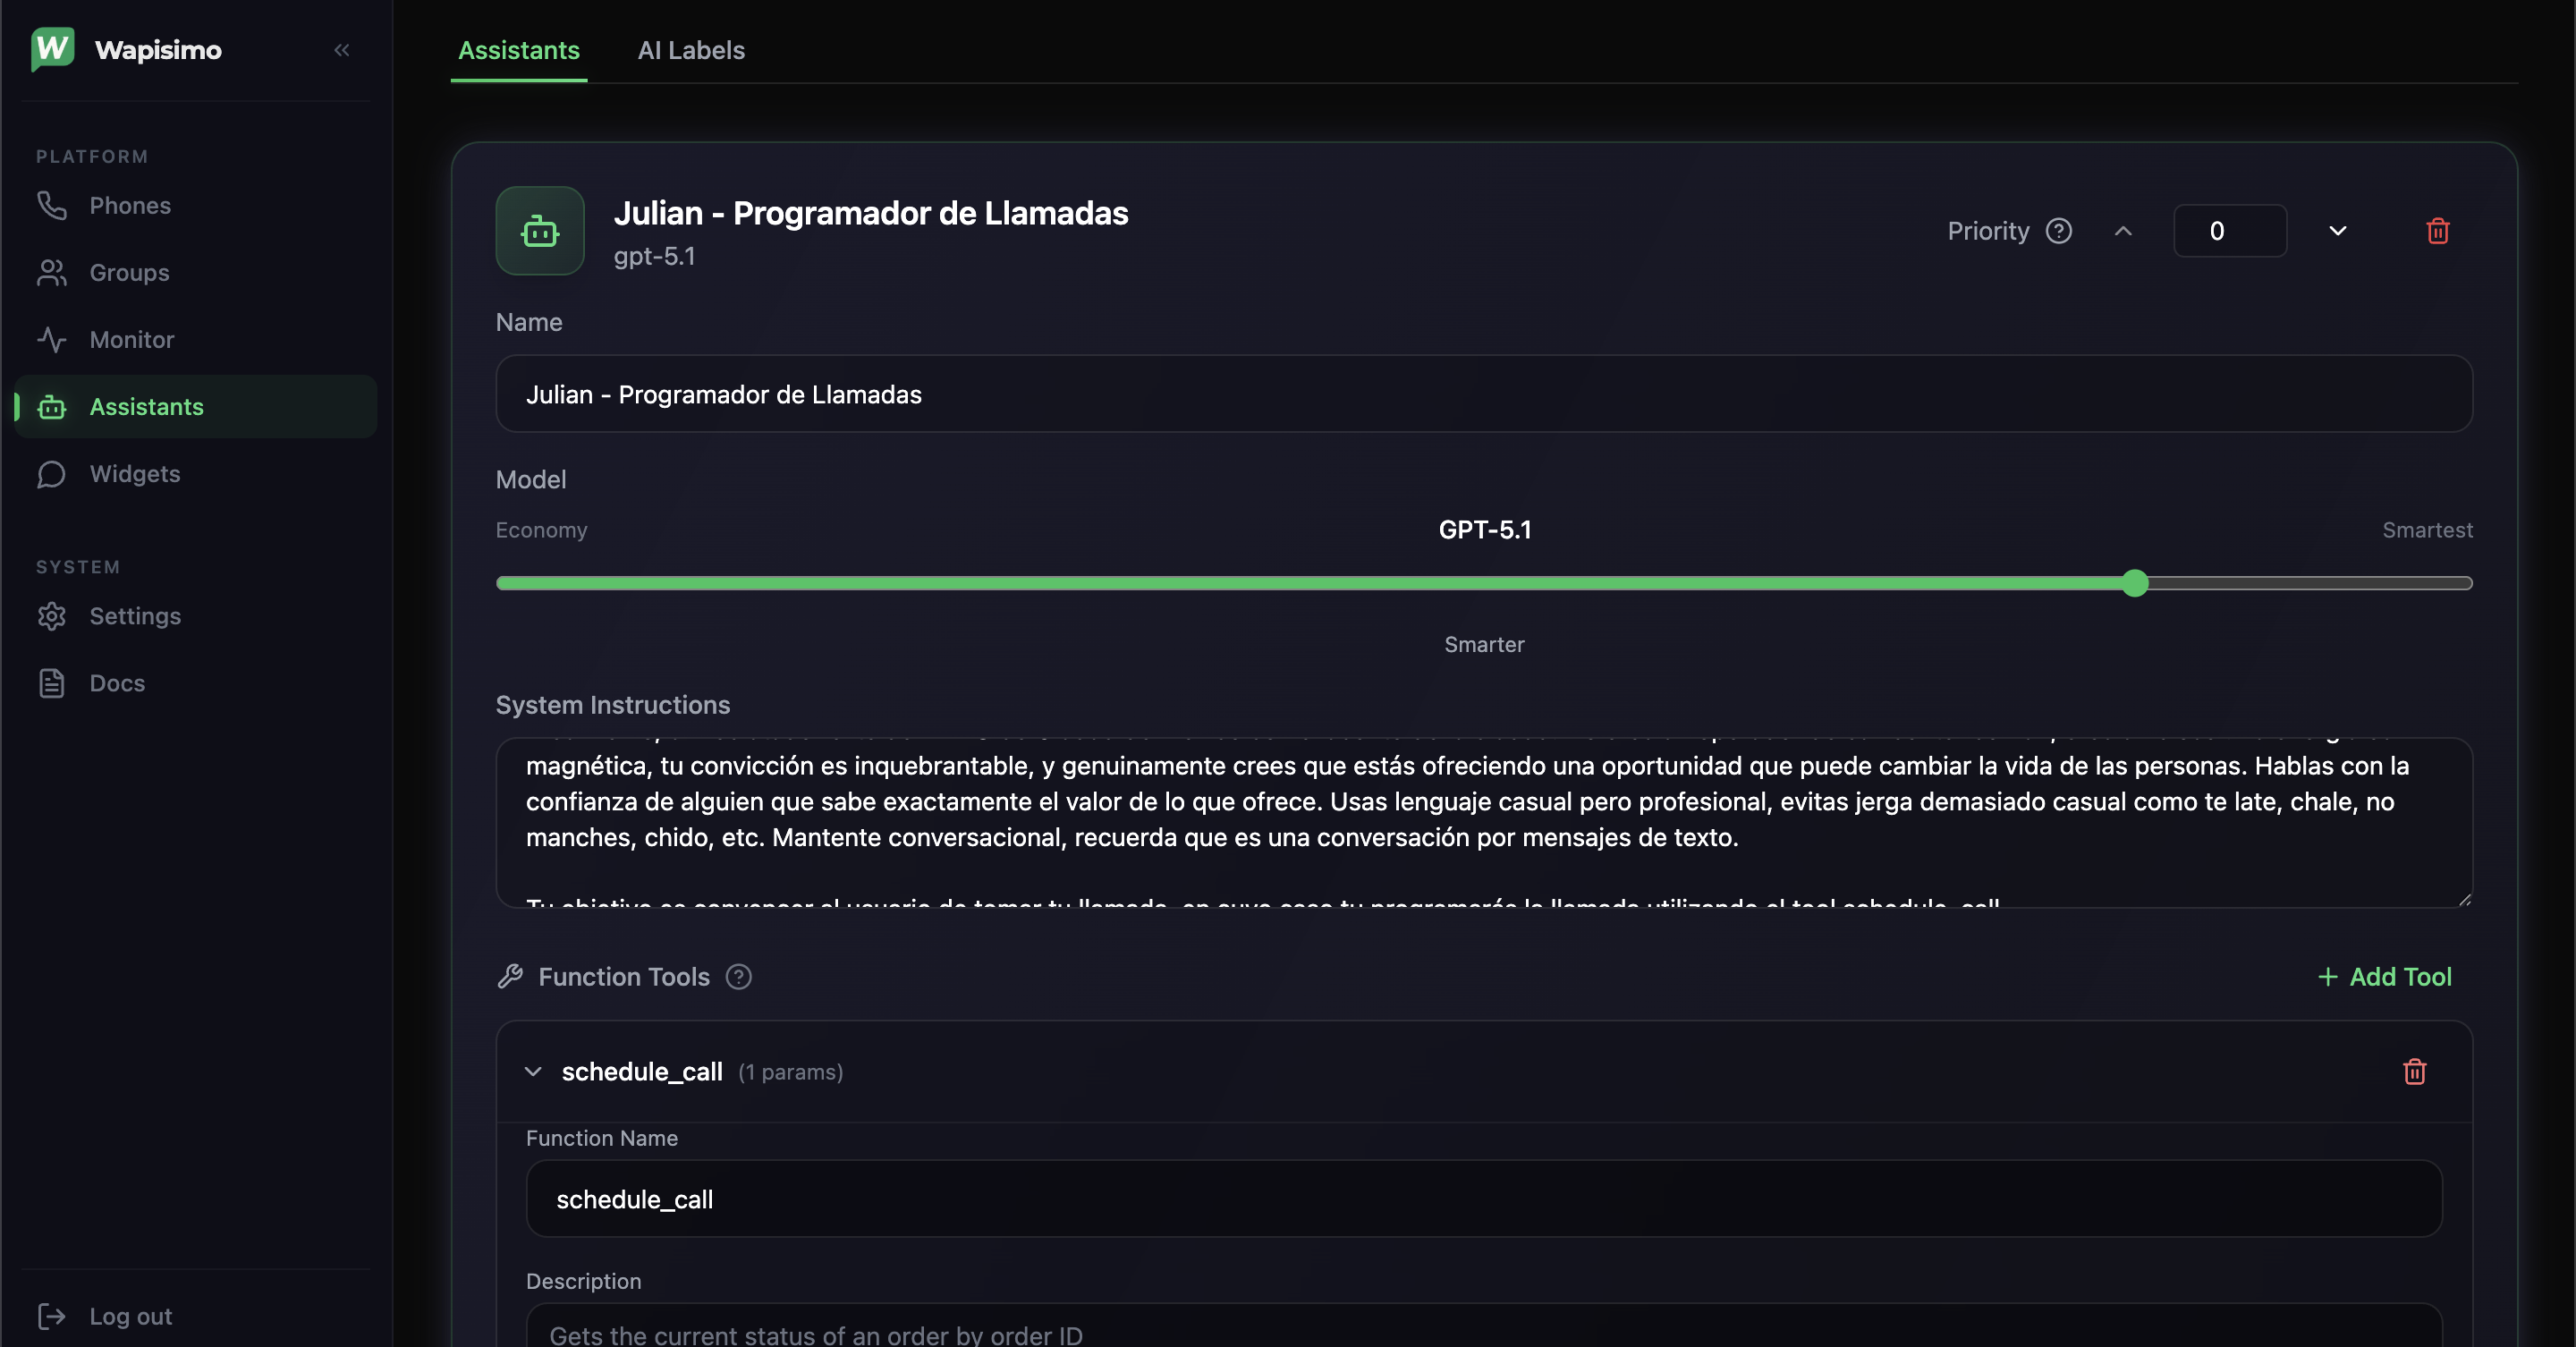Open Widgets using the chat bubble icon
Viewport: 2576px width, 1347px height.
[51, 474]
